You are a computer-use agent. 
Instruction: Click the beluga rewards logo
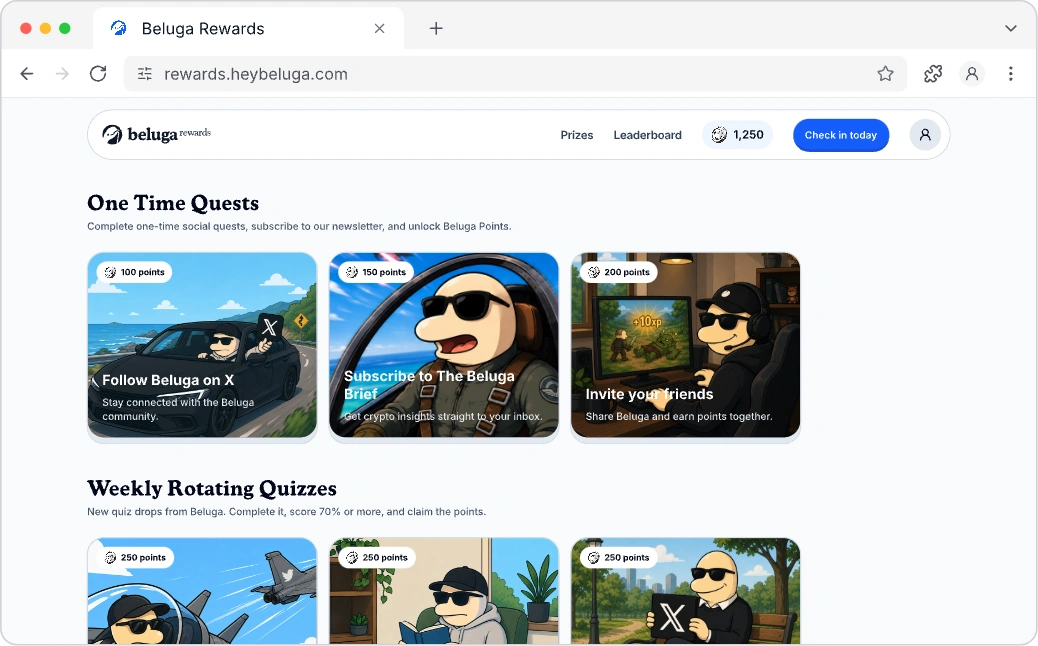pos(156,134)
